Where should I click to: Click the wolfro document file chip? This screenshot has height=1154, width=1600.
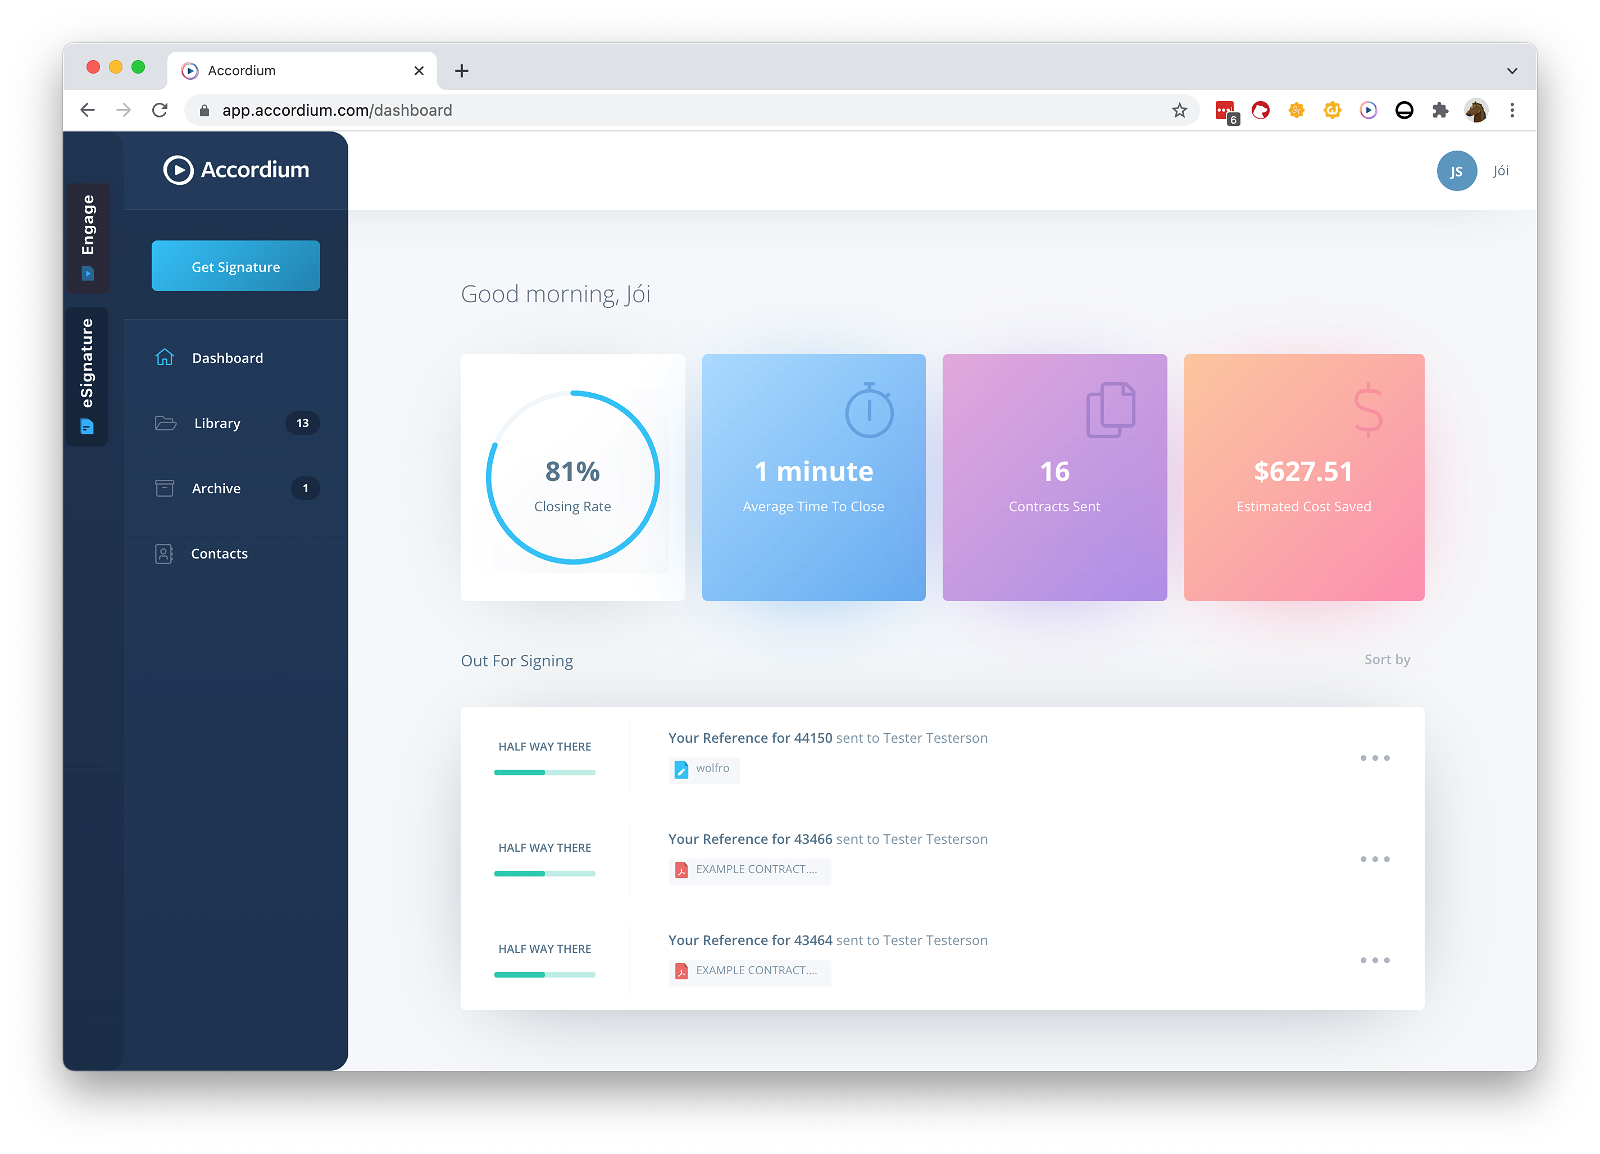point(704,769)
